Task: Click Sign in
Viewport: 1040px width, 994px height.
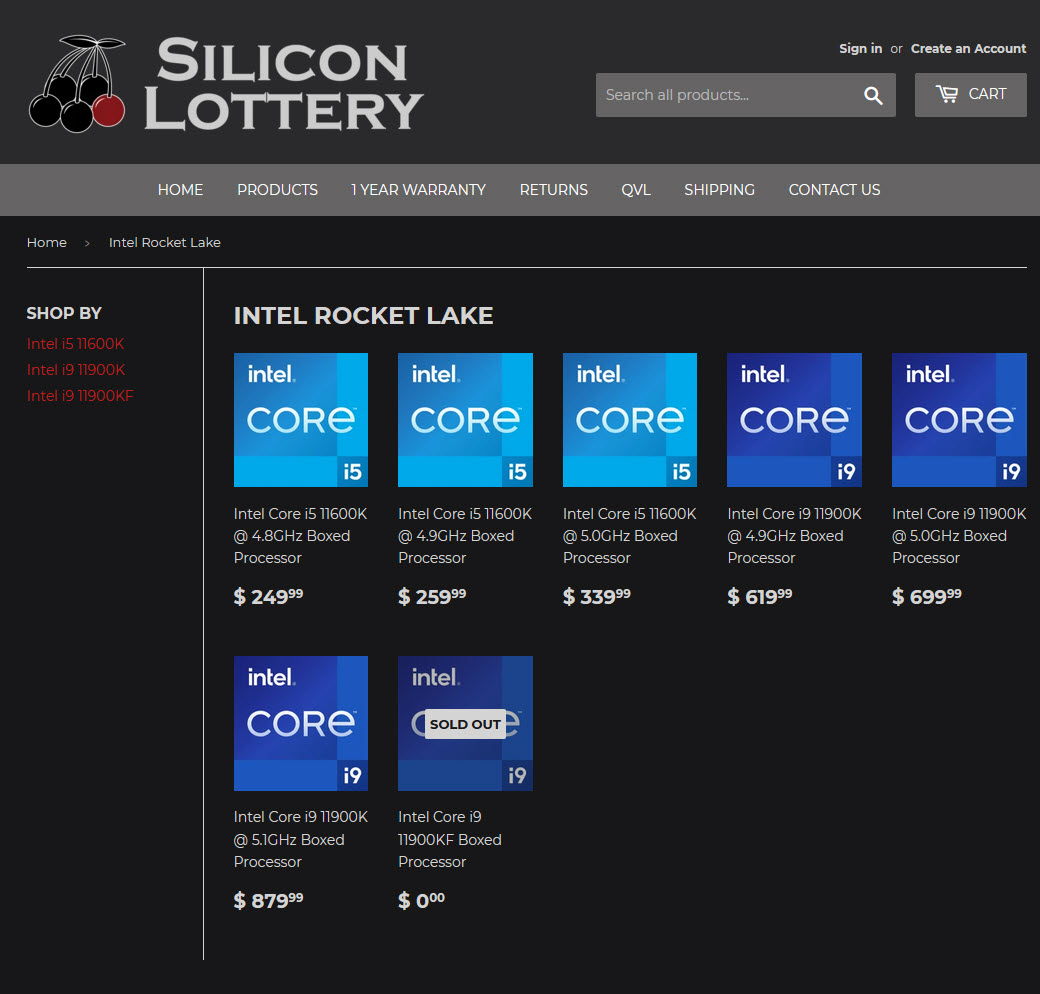Action: pos(860,48)
